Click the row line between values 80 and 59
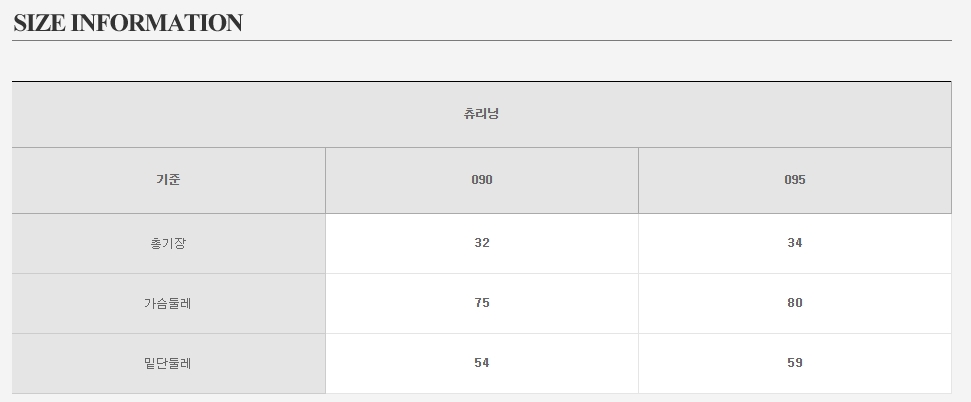Image resolution: width=971 pixels, height=402 pixels. pos(795,333)
